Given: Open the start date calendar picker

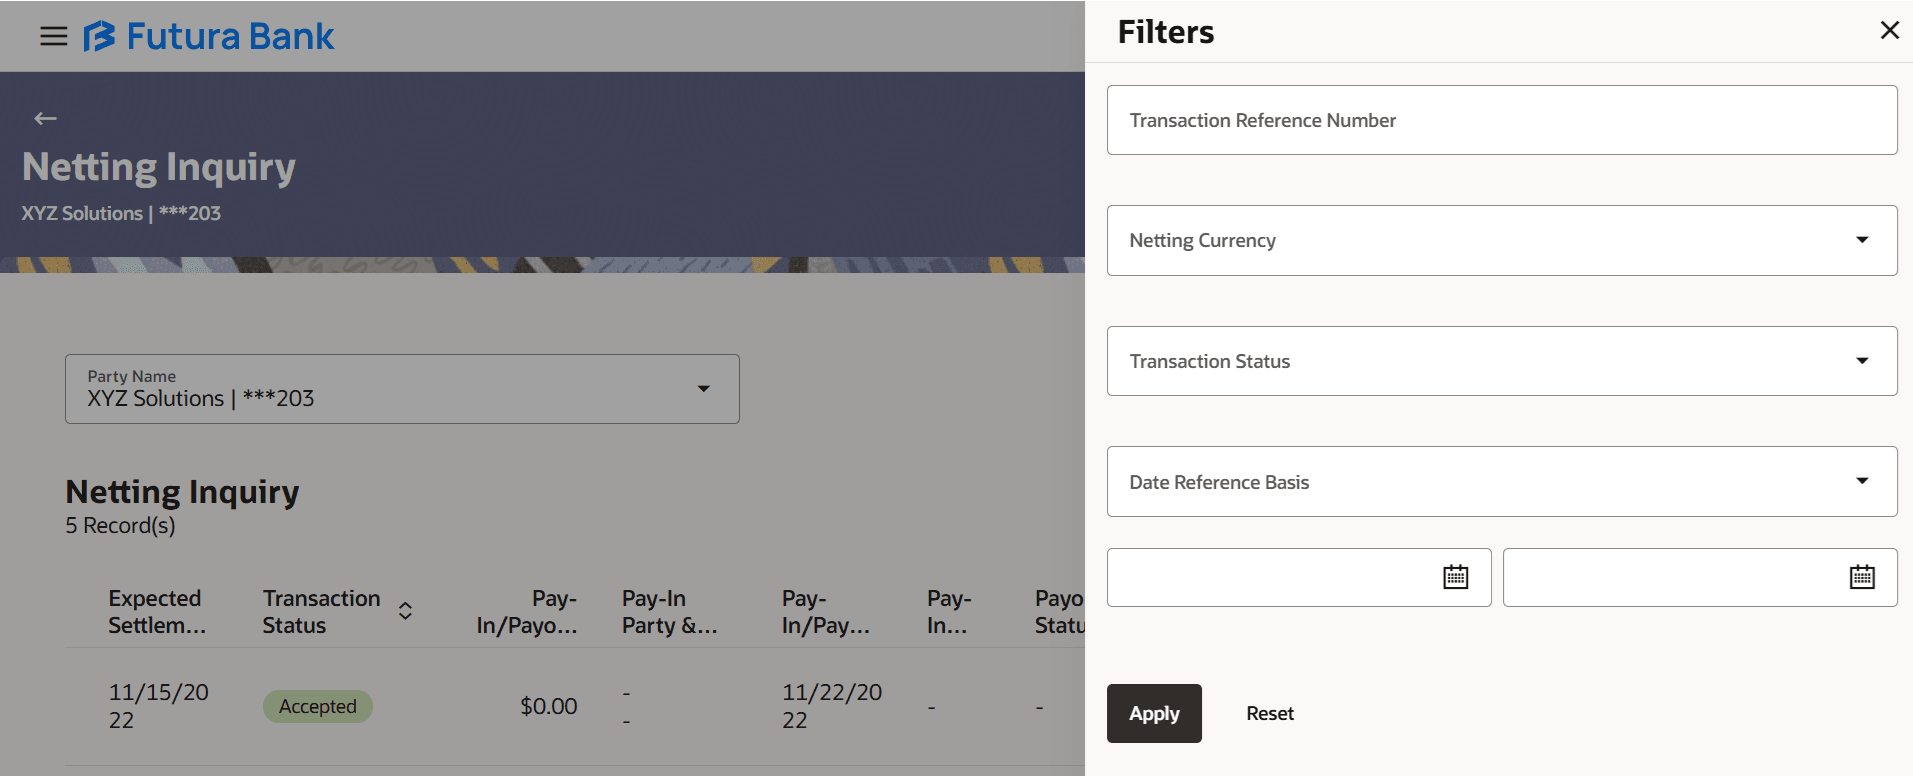Looking at the screenshot, I should click(x=1455, y=577).
